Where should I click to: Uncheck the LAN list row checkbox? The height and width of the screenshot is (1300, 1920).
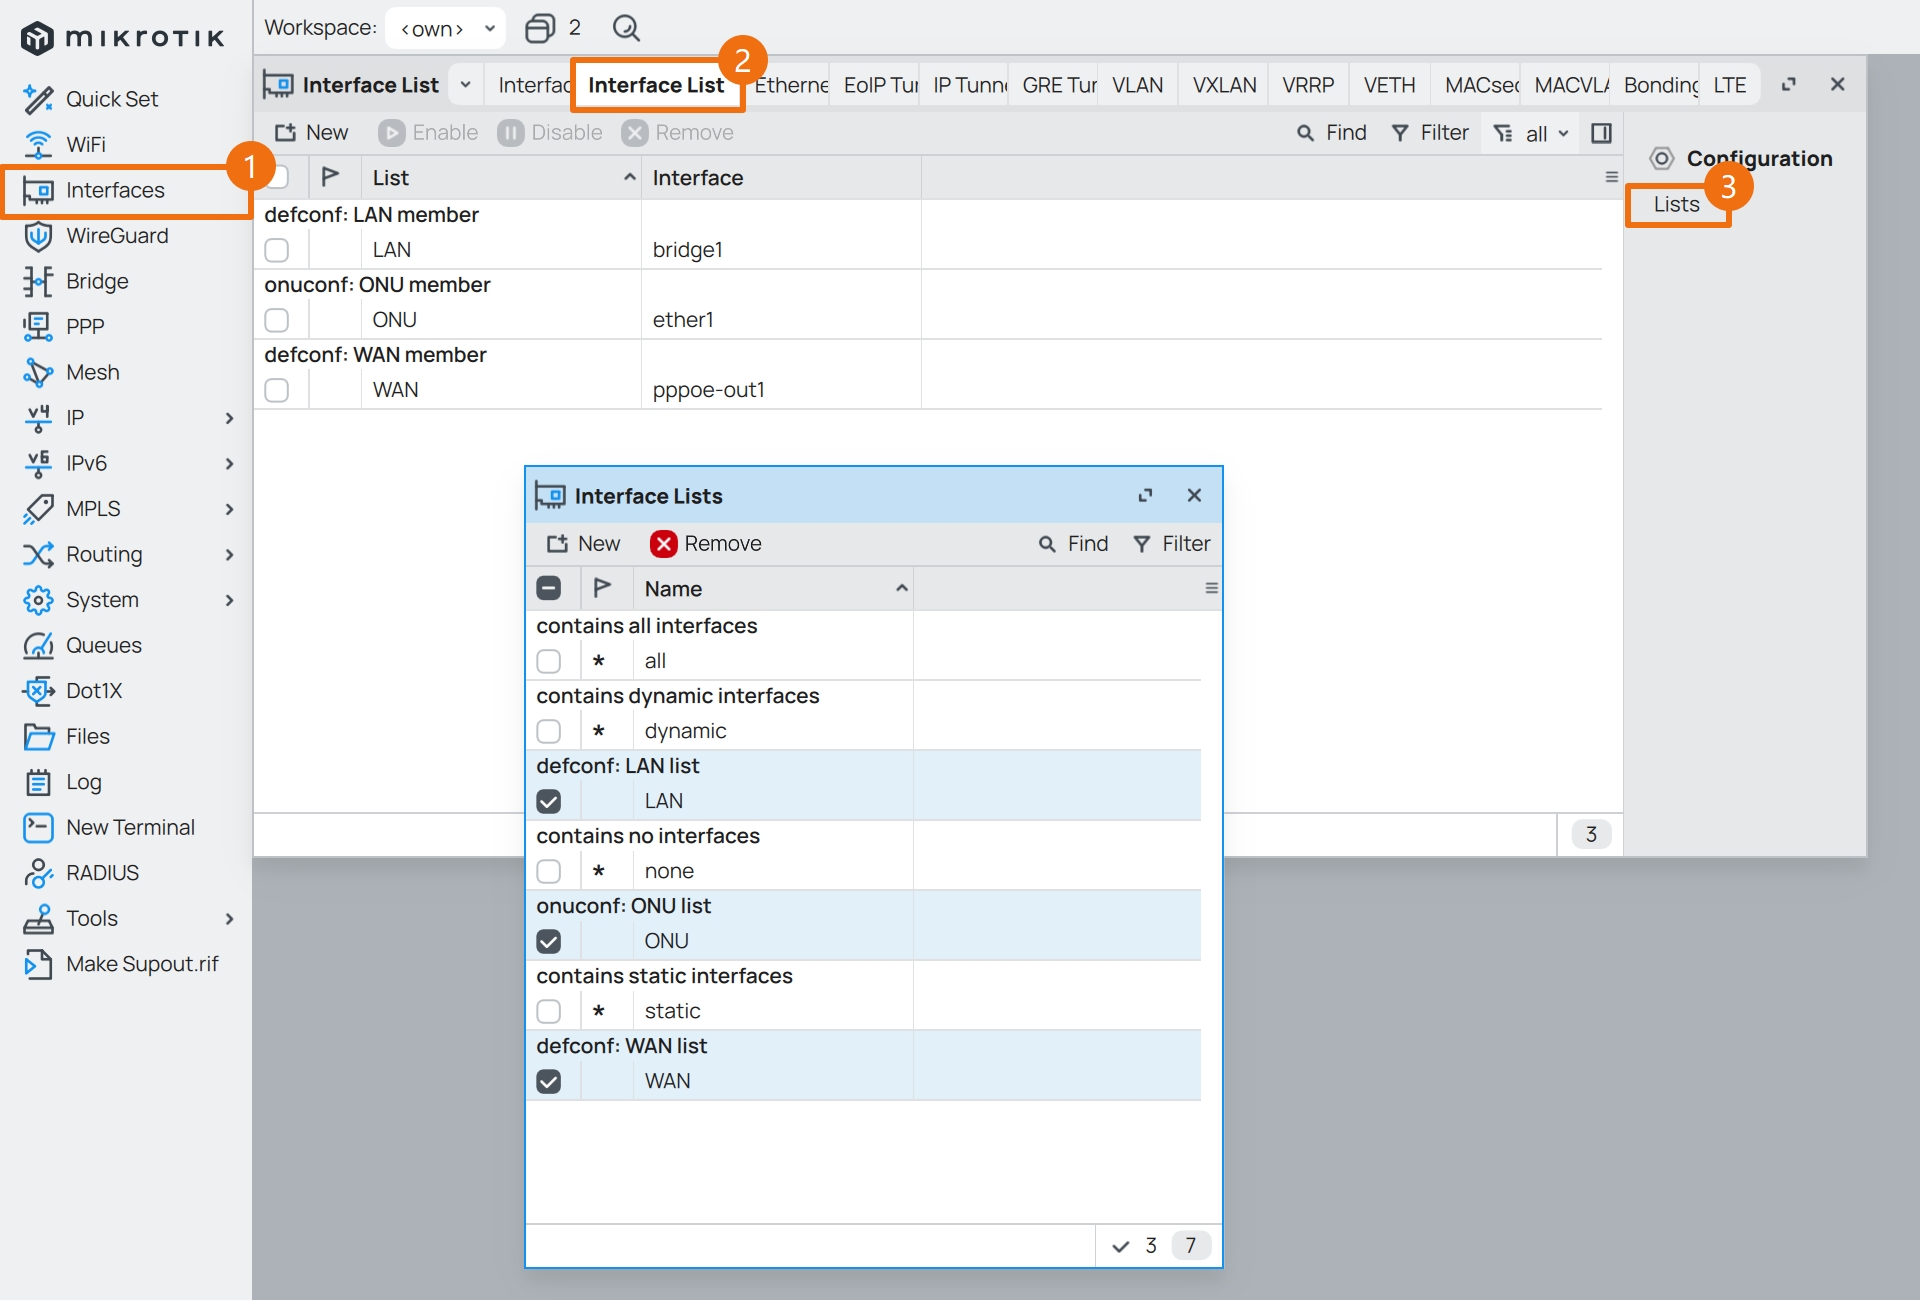click(549, 801)
